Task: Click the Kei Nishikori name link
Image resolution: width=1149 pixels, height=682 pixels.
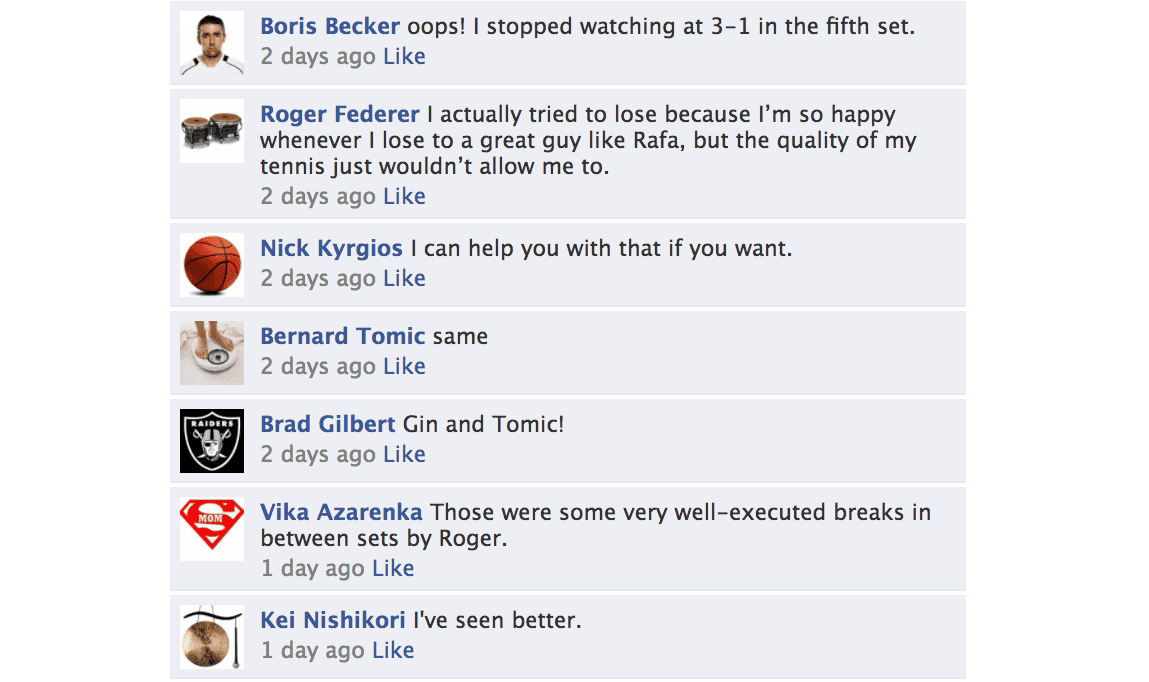Action: coord(333,620)
